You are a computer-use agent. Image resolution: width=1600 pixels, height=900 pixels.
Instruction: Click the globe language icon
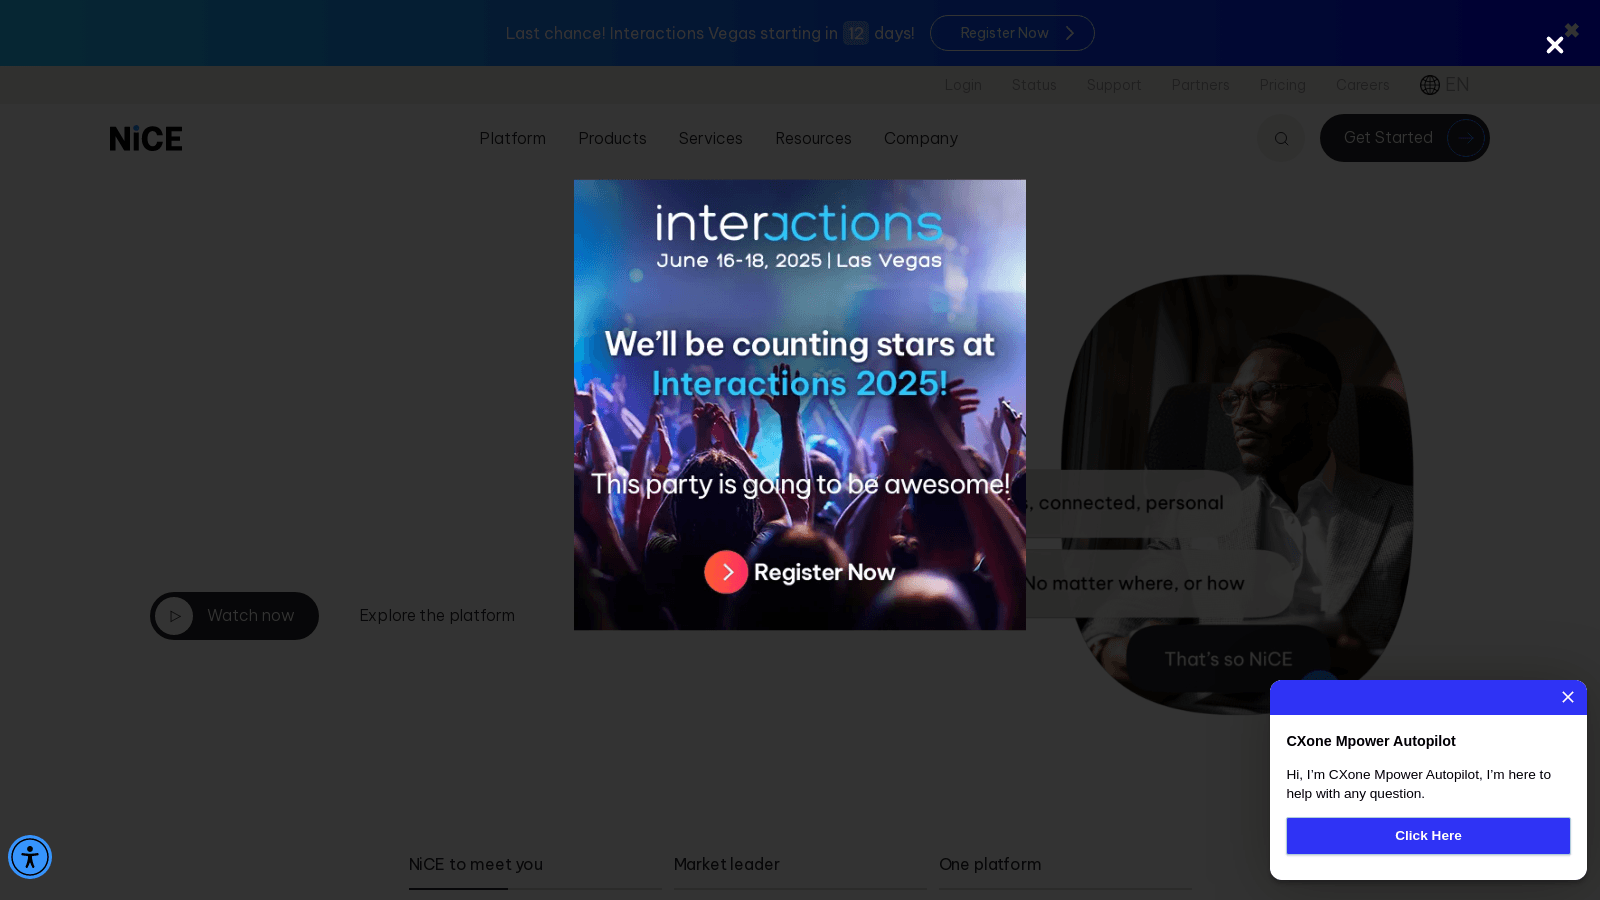point(1430,85)
